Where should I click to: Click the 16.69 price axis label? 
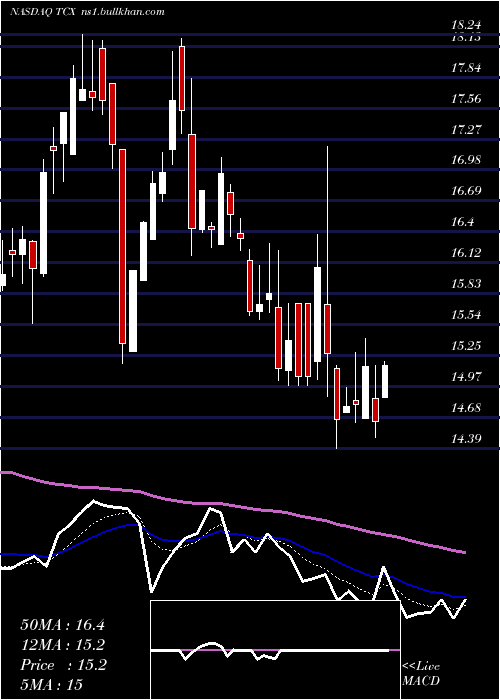[466, 192]
